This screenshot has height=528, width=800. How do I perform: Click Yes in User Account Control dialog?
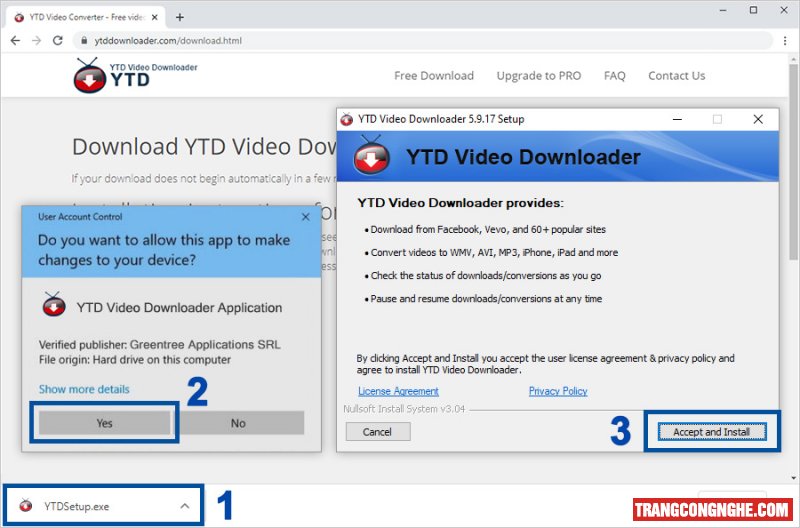pyautogui.click(x=105, y=423)
